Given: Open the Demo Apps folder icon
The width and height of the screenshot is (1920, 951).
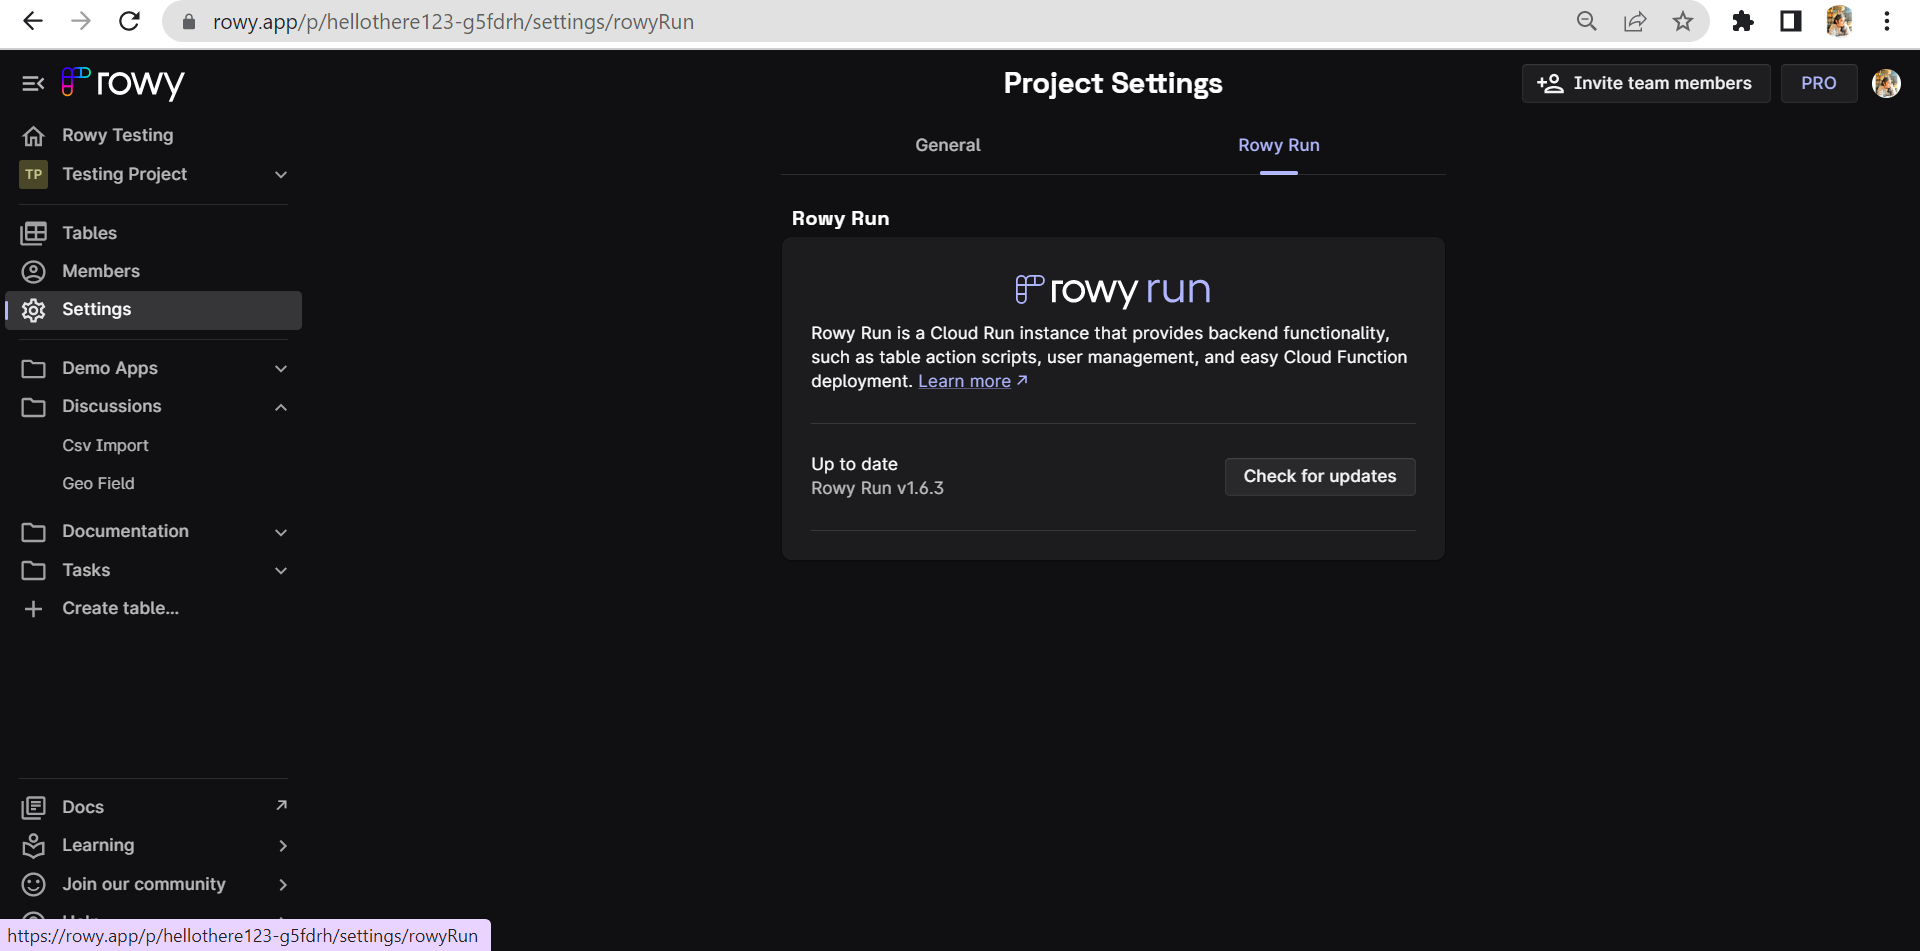Looking at the screenshot, I should pyautogui.click(x=34, y=368).
